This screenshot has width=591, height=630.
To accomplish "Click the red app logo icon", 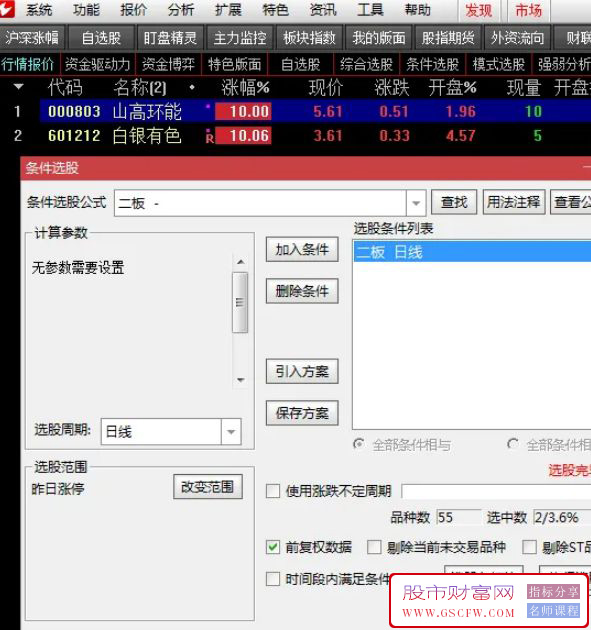I will point(7,9).
